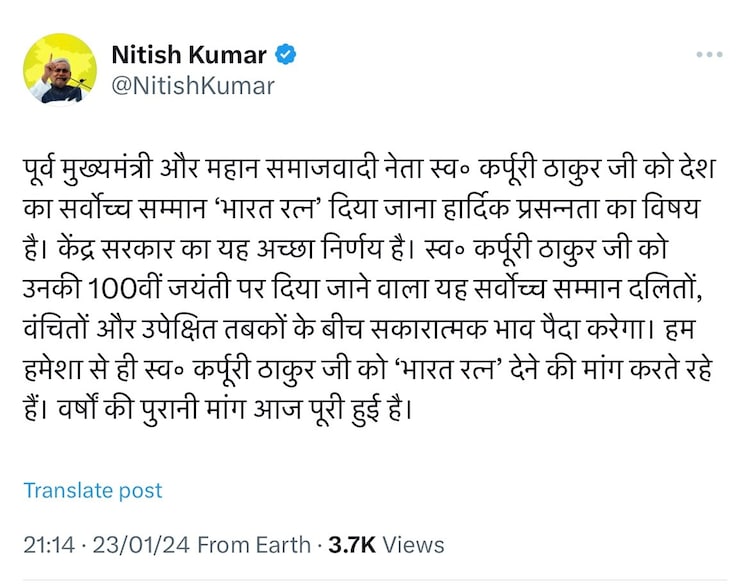Click the 21:14 post timestamp
The image size is (750, 588).
[47, 544]
